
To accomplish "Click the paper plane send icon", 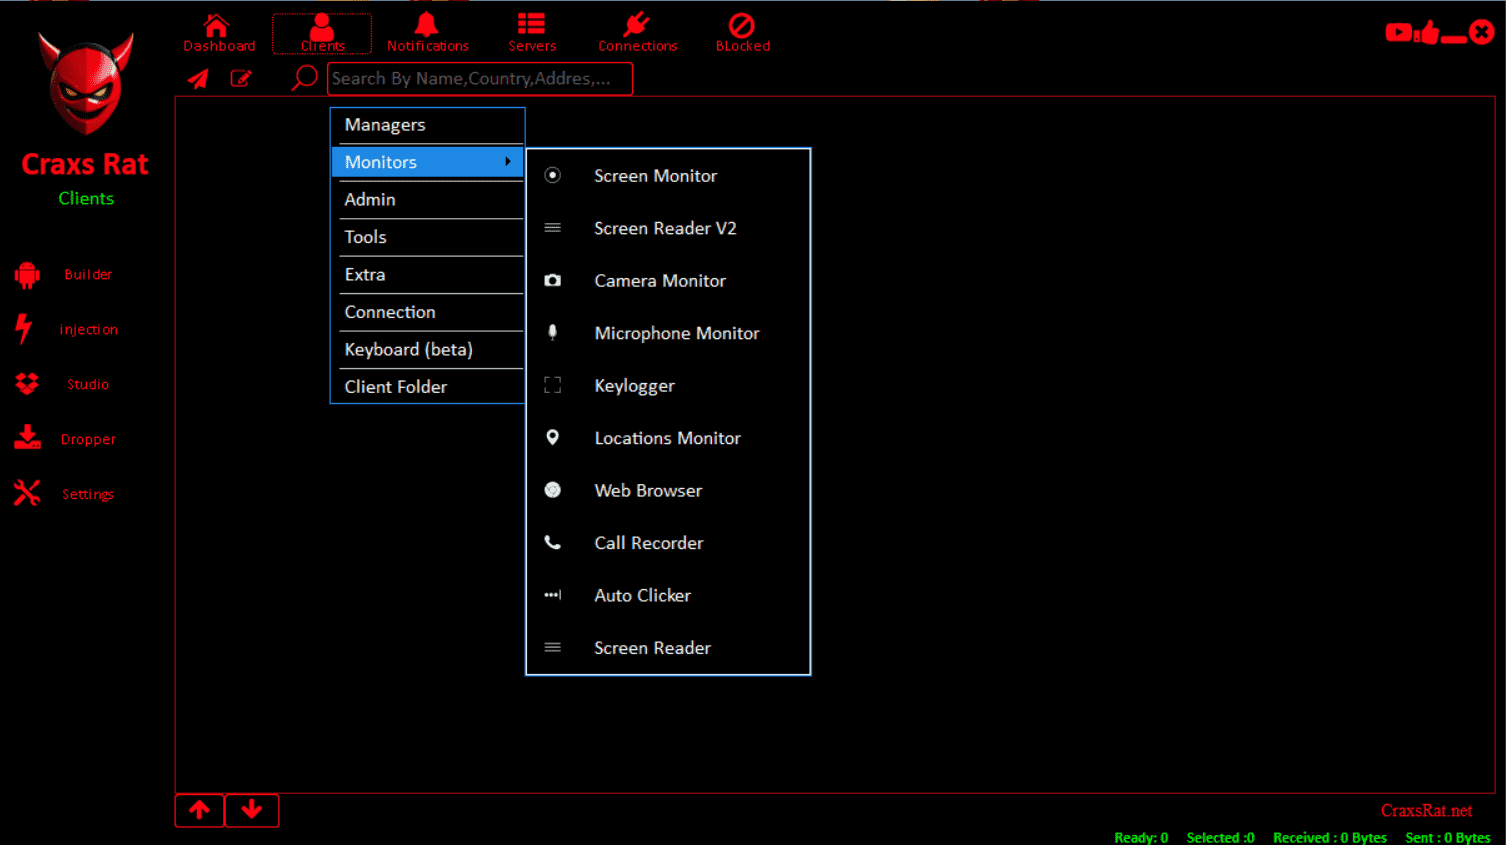I will (198, 79).
